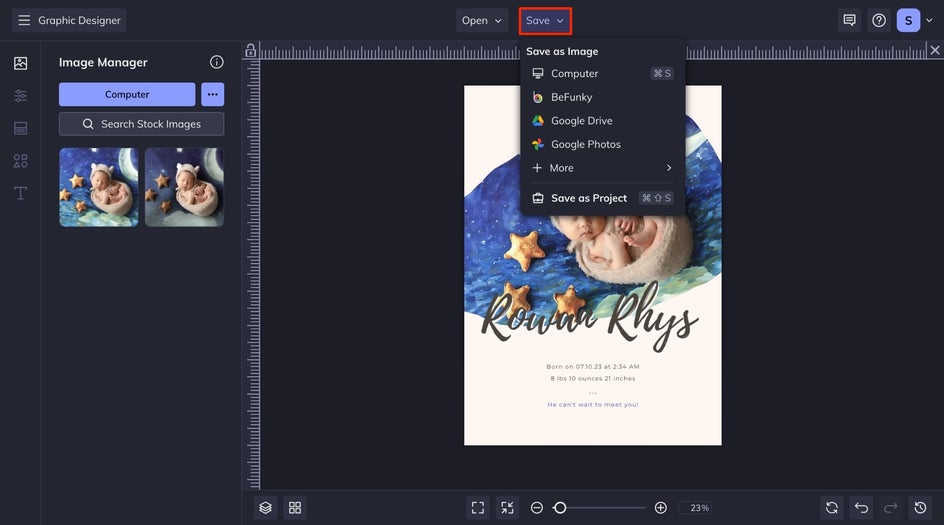This screenshot has height=525, width=944.
Task: Save image to Computer
Action: point(602,73)
